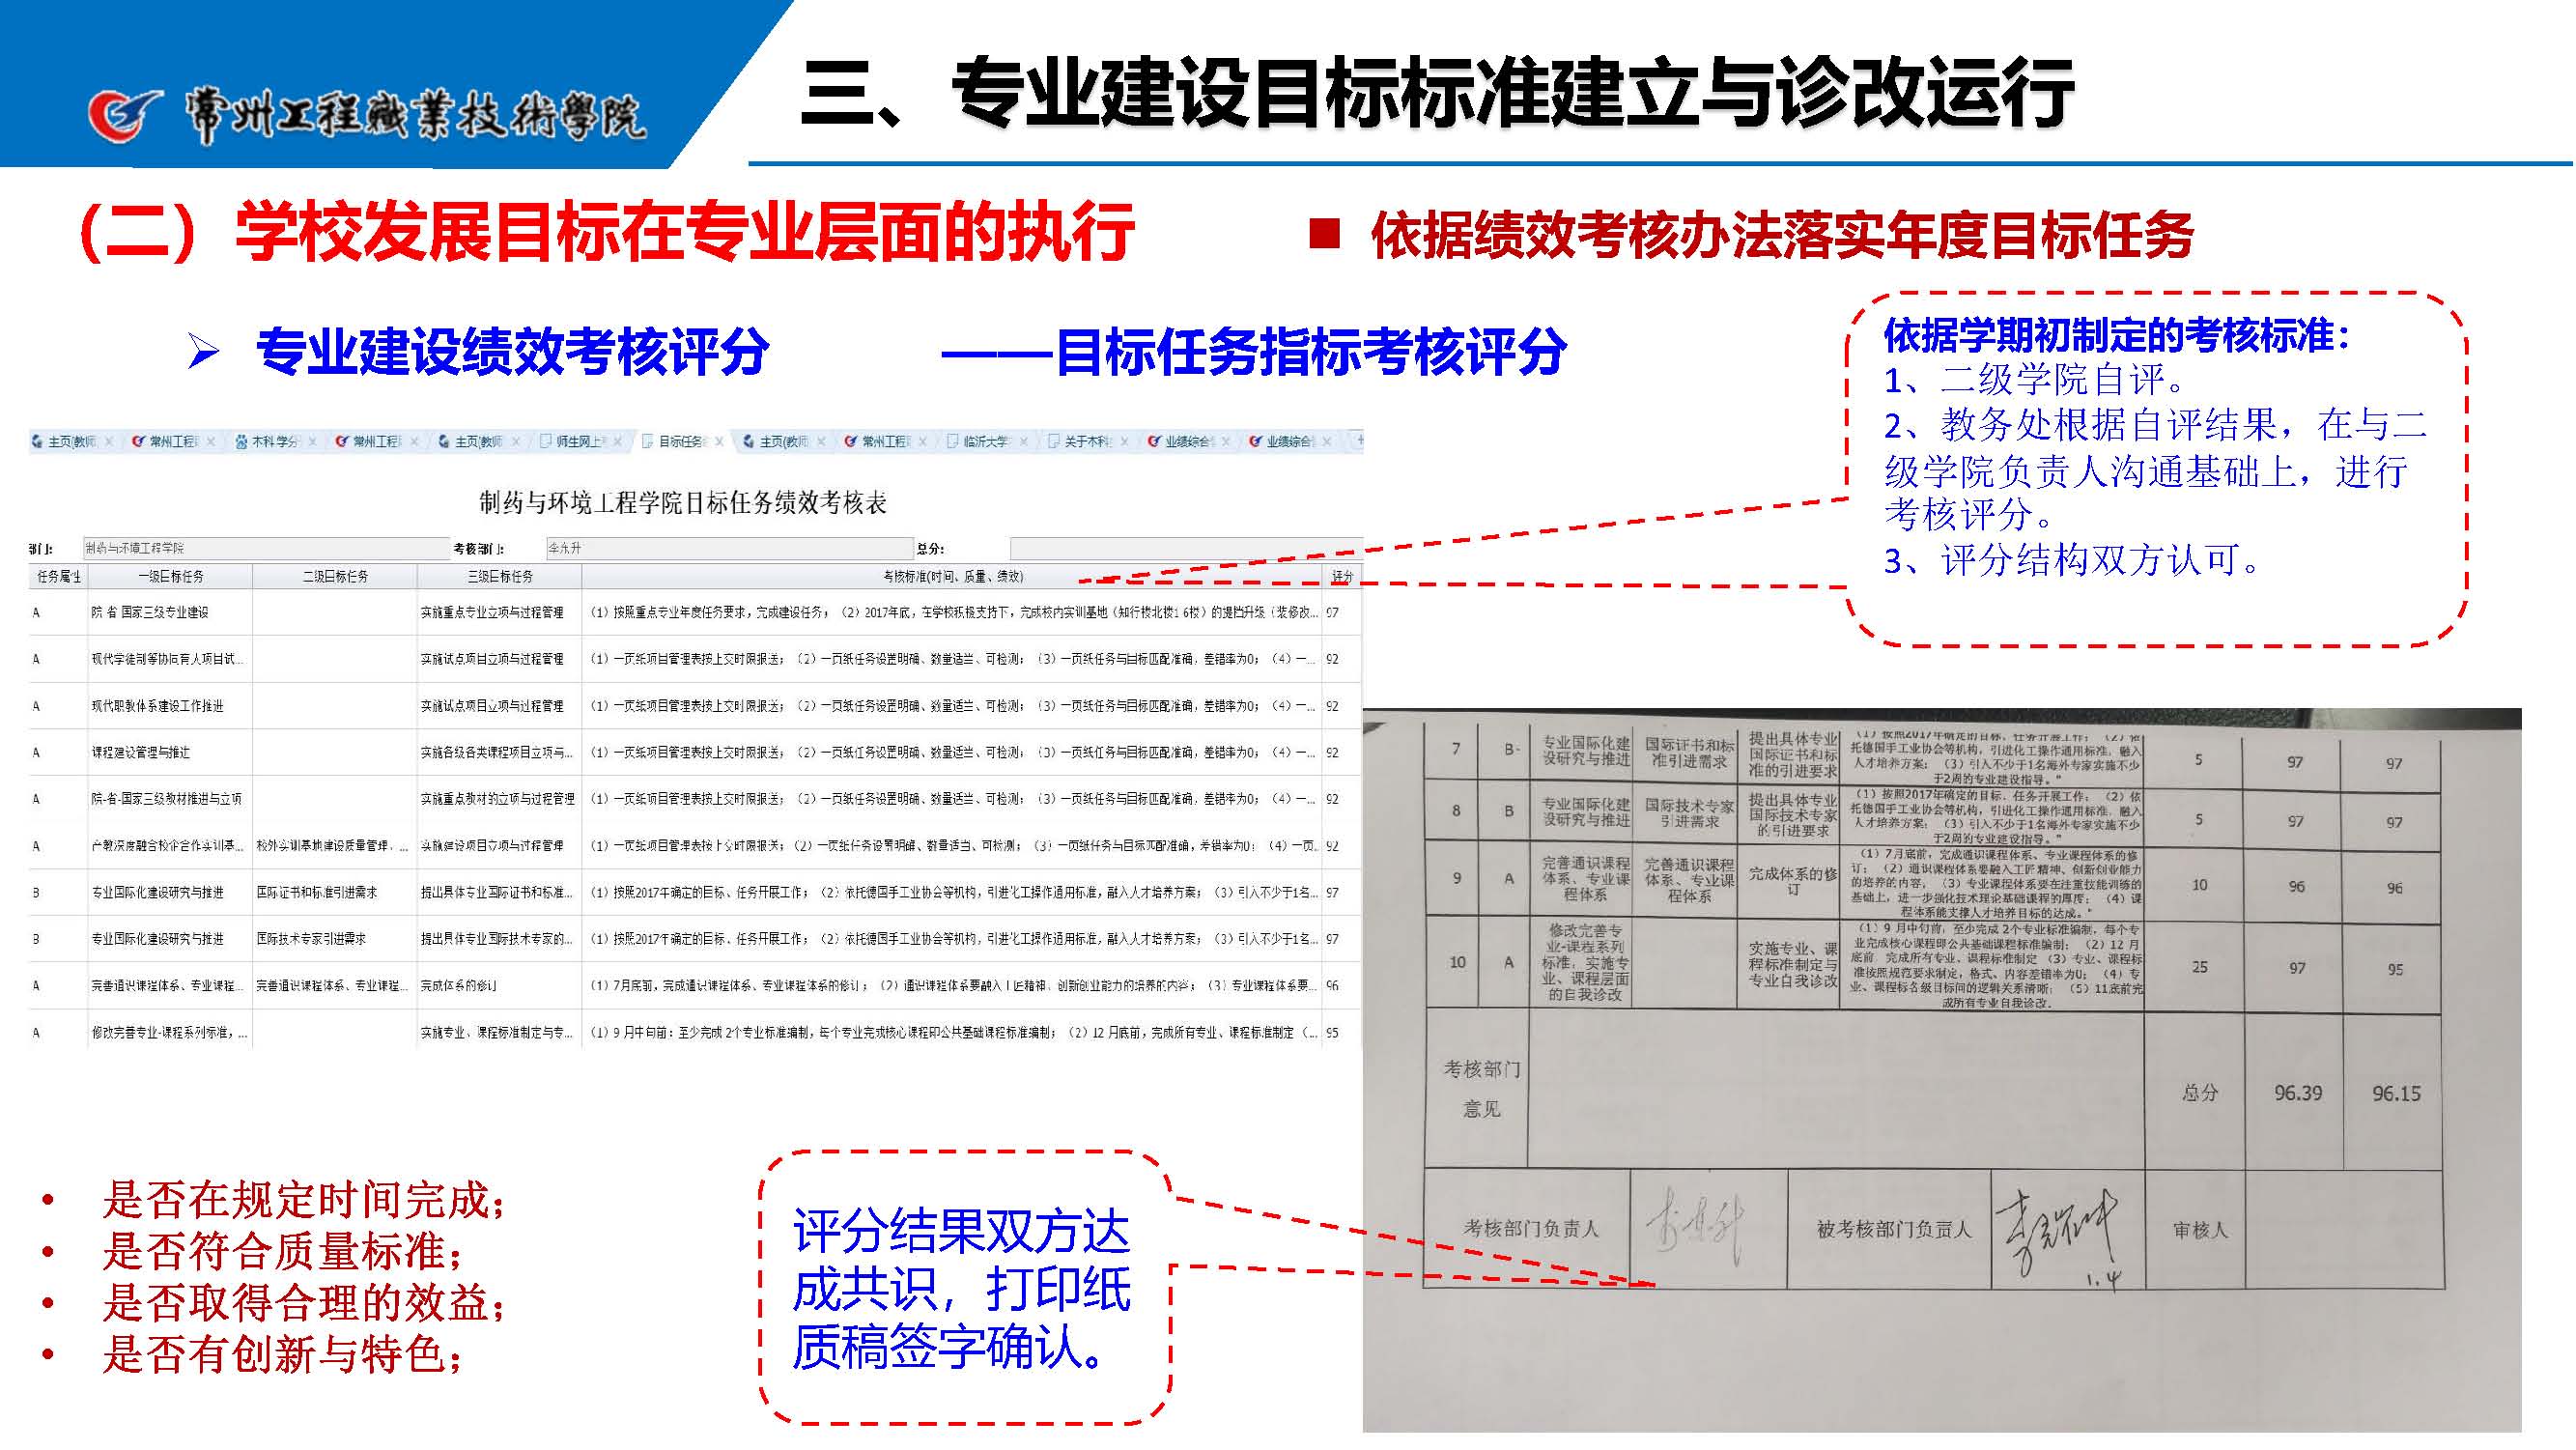Screen dimensions: 2576x1450
Task: Switch to the 师生网上 tab
Action: click(580, 441)
